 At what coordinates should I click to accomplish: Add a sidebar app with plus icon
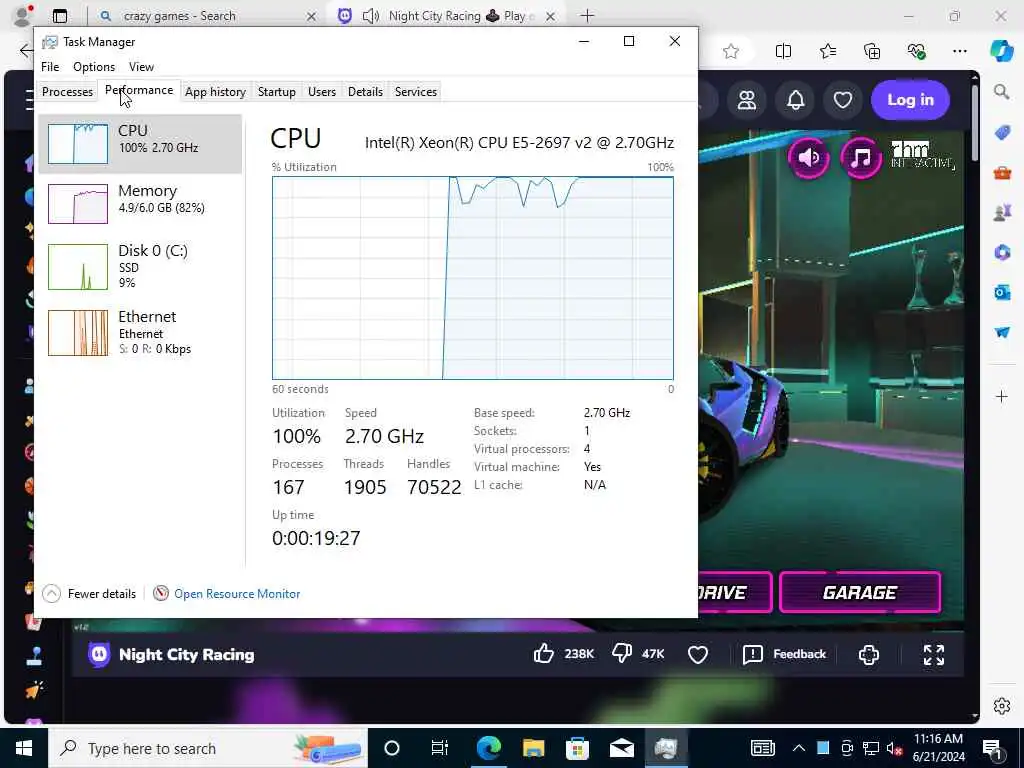coord(1002,396)
